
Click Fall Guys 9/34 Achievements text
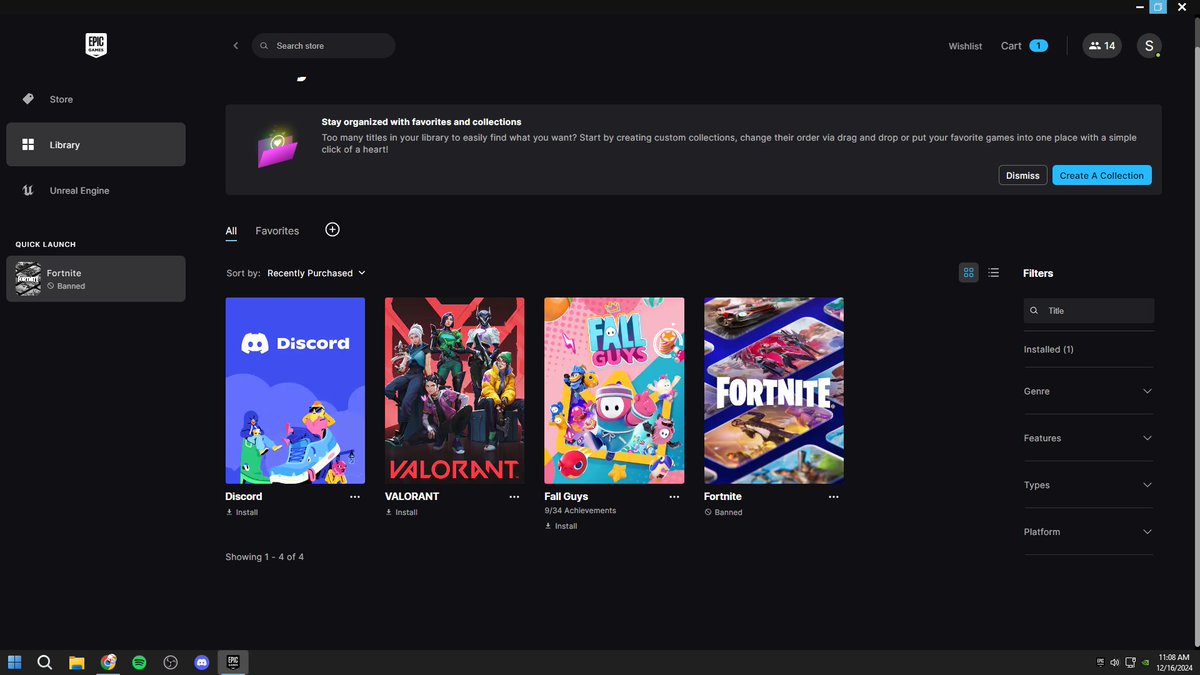[x=580, y=510]
